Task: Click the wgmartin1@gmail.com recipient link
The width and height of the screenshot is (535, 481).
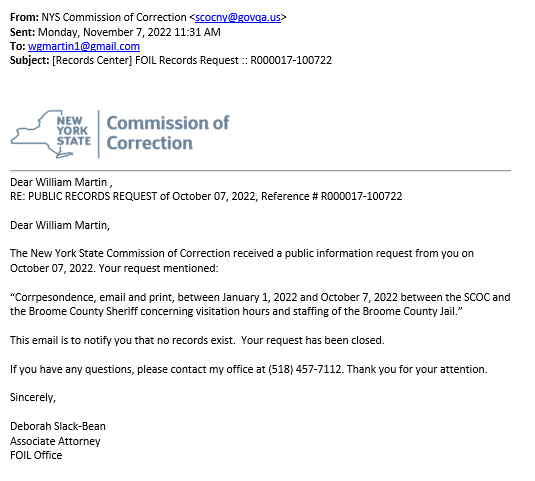Action: 84,46
